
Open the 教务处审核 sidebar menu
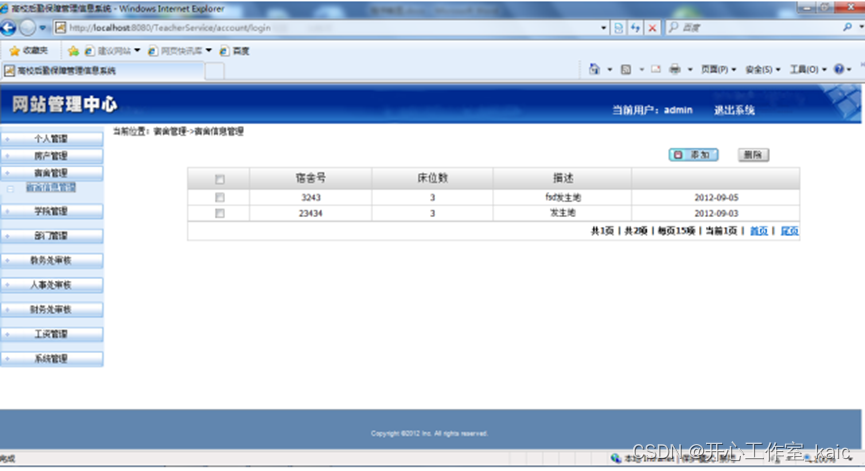51,260
